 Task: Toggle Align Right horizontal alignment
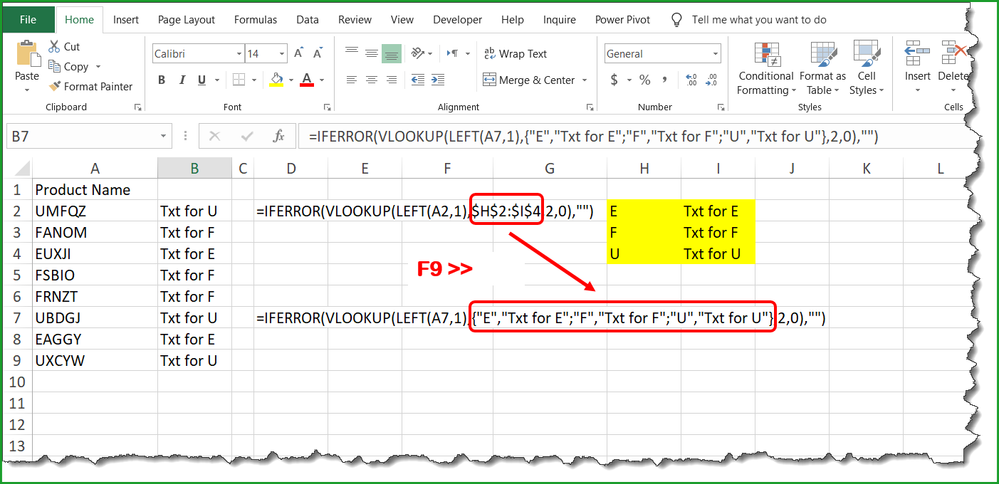point(391,80)
